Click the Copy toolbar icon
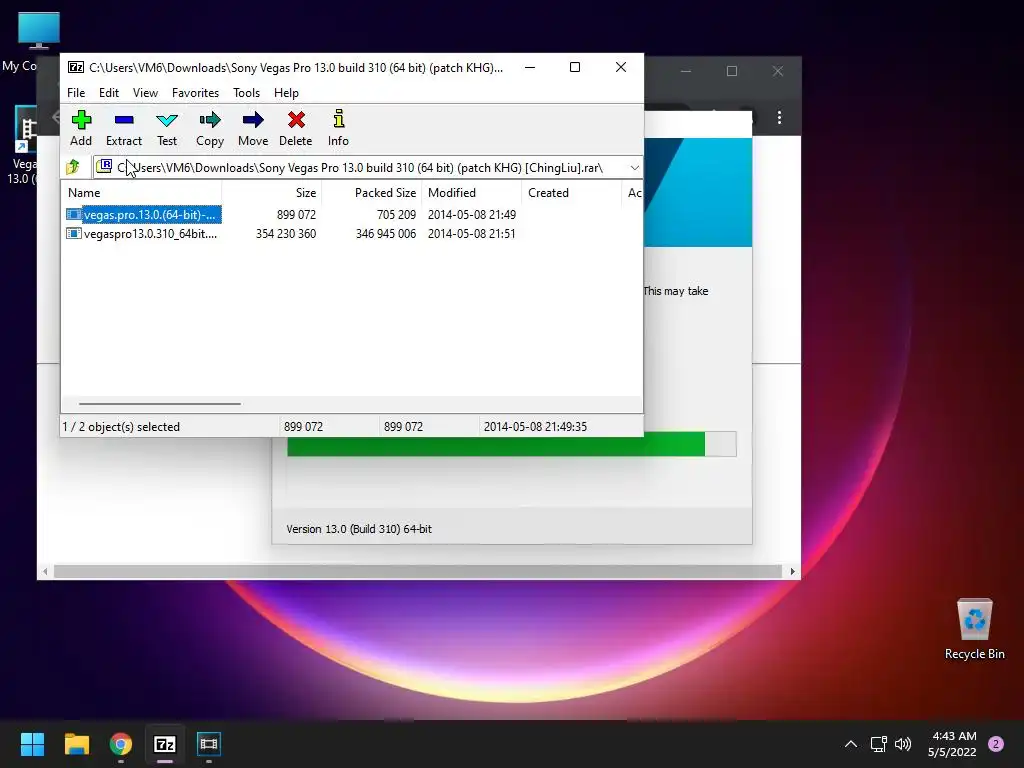This screenshot has height=768, width=1024. (x=210, y=128)
